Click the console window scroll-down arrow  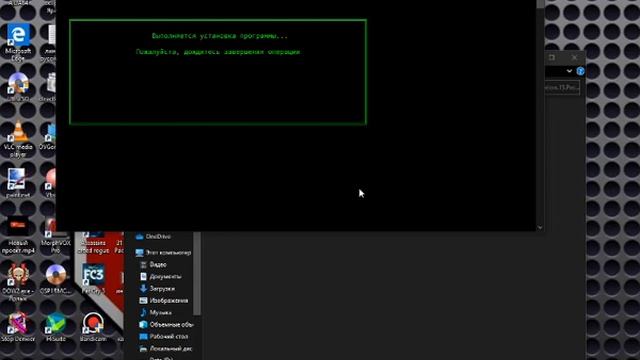[540, 227]
